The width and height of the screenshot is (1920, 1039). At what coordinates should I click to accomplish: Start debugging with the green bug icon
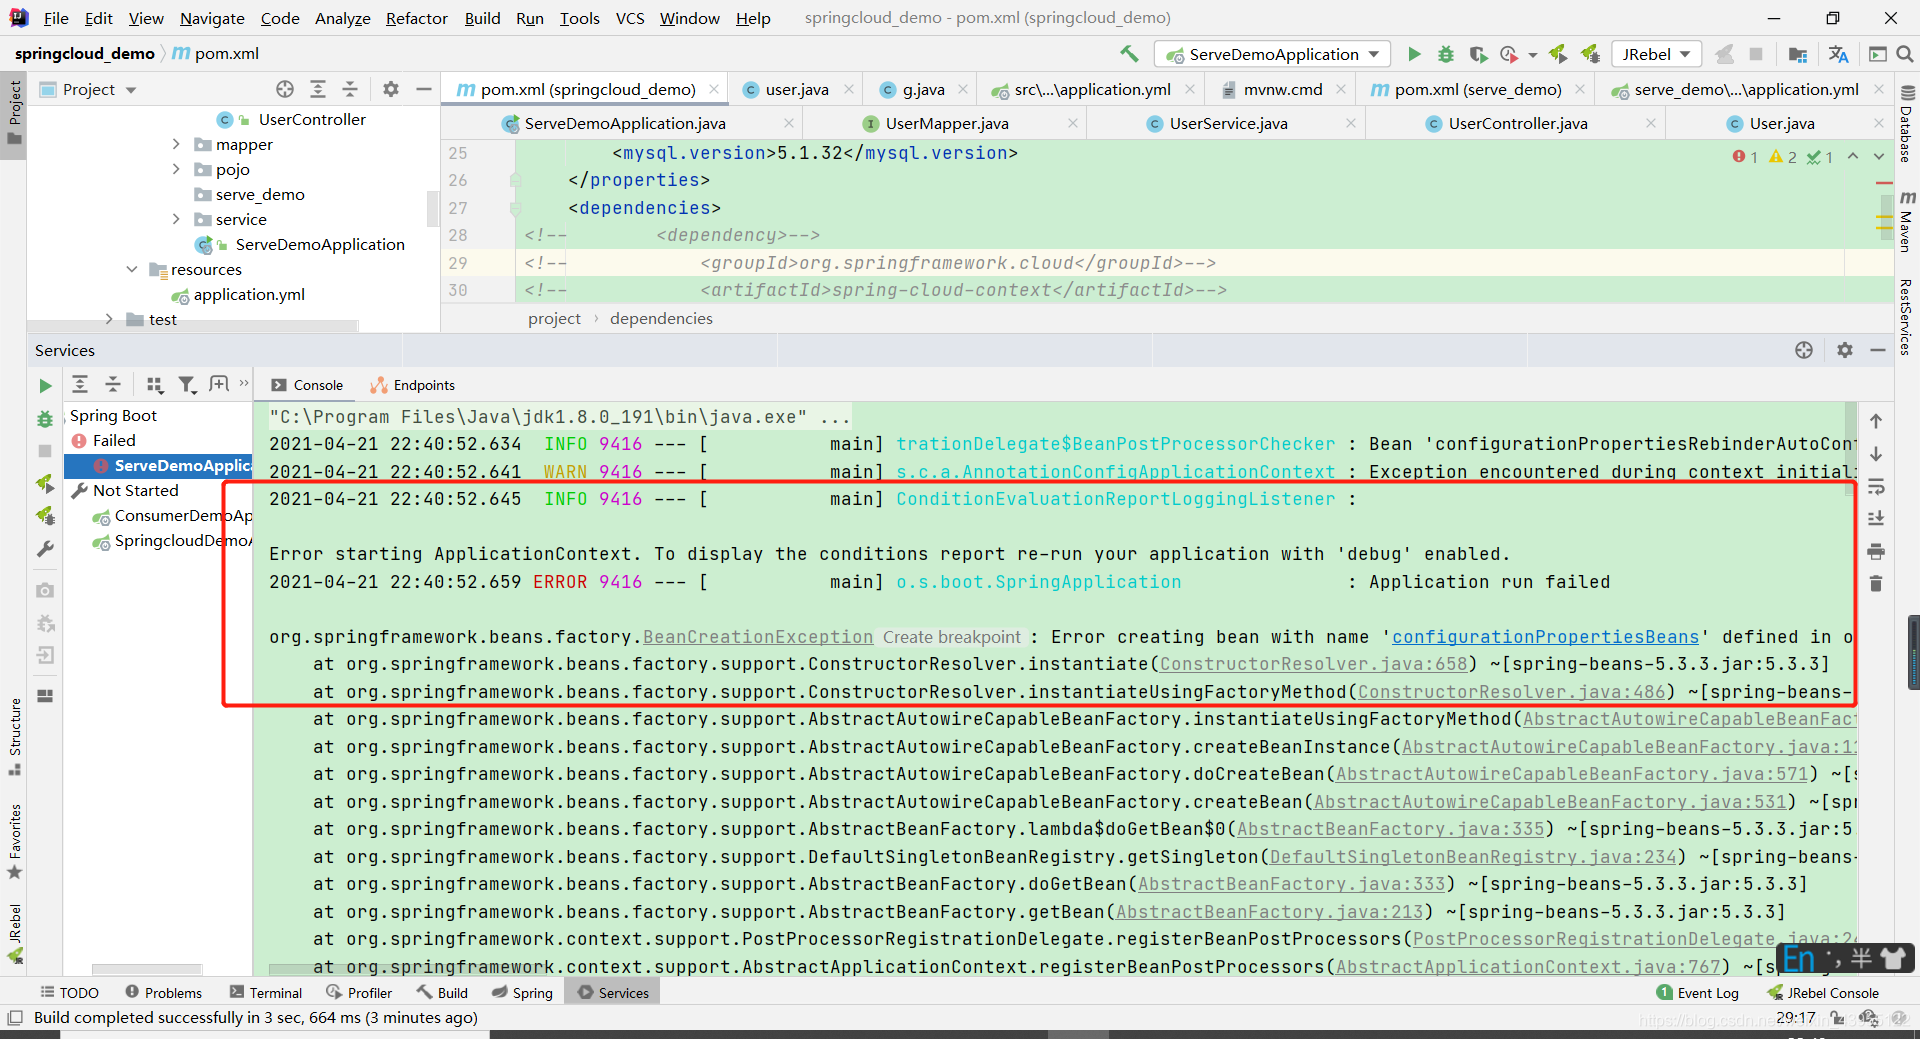tap(1446, 54)
